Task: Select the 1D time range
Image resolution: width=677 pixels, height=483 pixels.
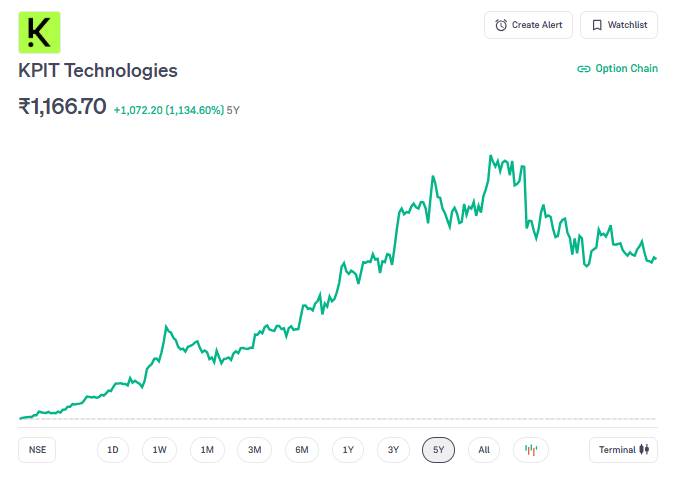Action: tap(113, 450)
